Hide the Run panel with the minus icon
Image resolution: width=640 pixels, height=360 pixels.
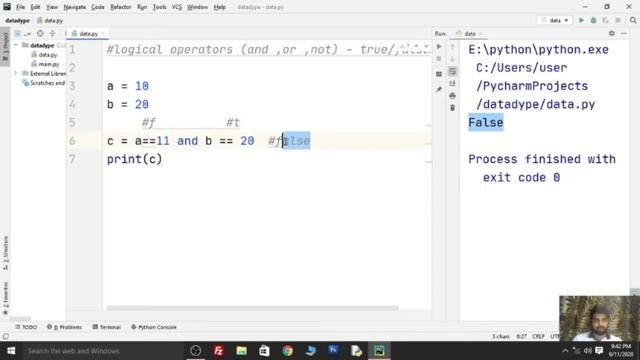[624, 33]
